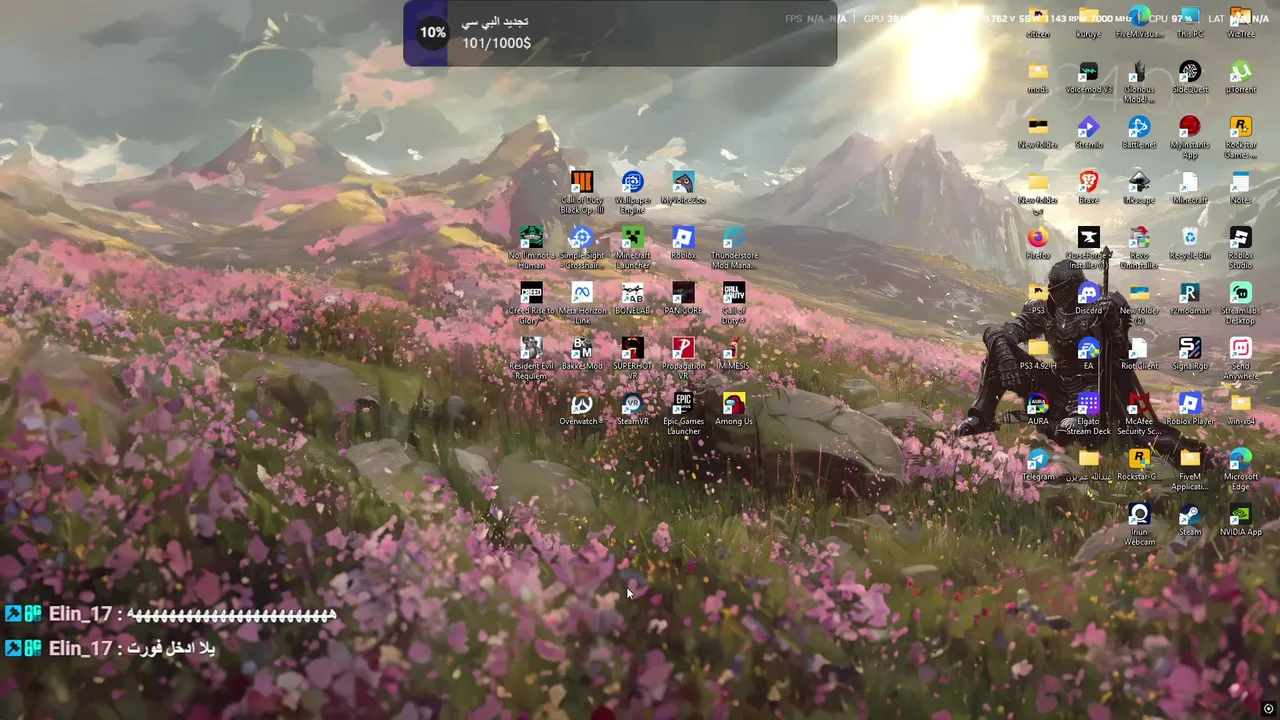Launch SideQuest app icon
This screenshot has width=1280, height=720.
[1189, 71]
